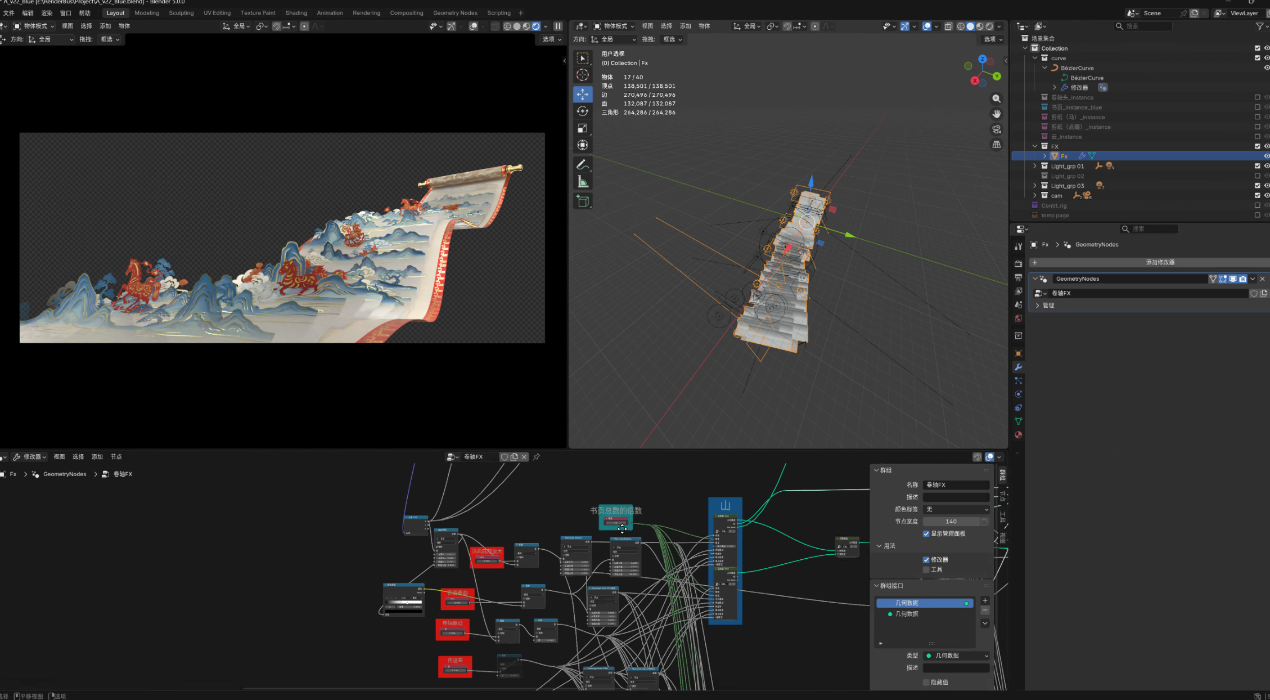Image resolution: width=1270 pixels, height=700 pixels.
Task: Select the Cursor tool in viewport toolbar
Action: tap(582, 76)
